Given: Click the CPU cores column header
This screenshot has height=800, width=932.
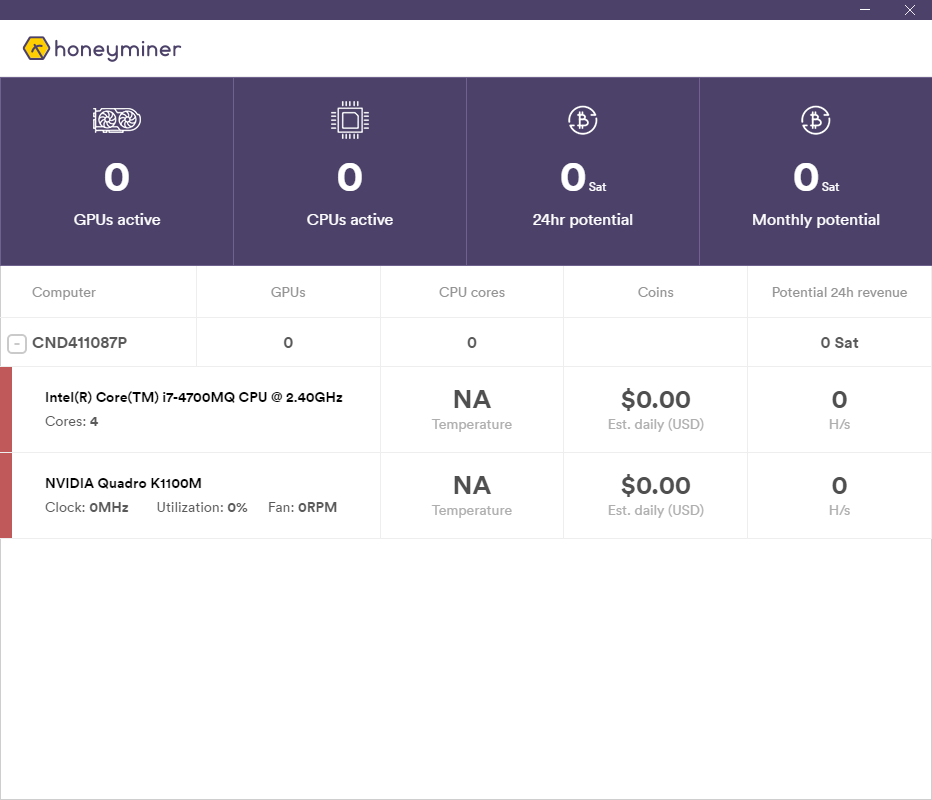Looking at the screenshot, I should [472, 292].
